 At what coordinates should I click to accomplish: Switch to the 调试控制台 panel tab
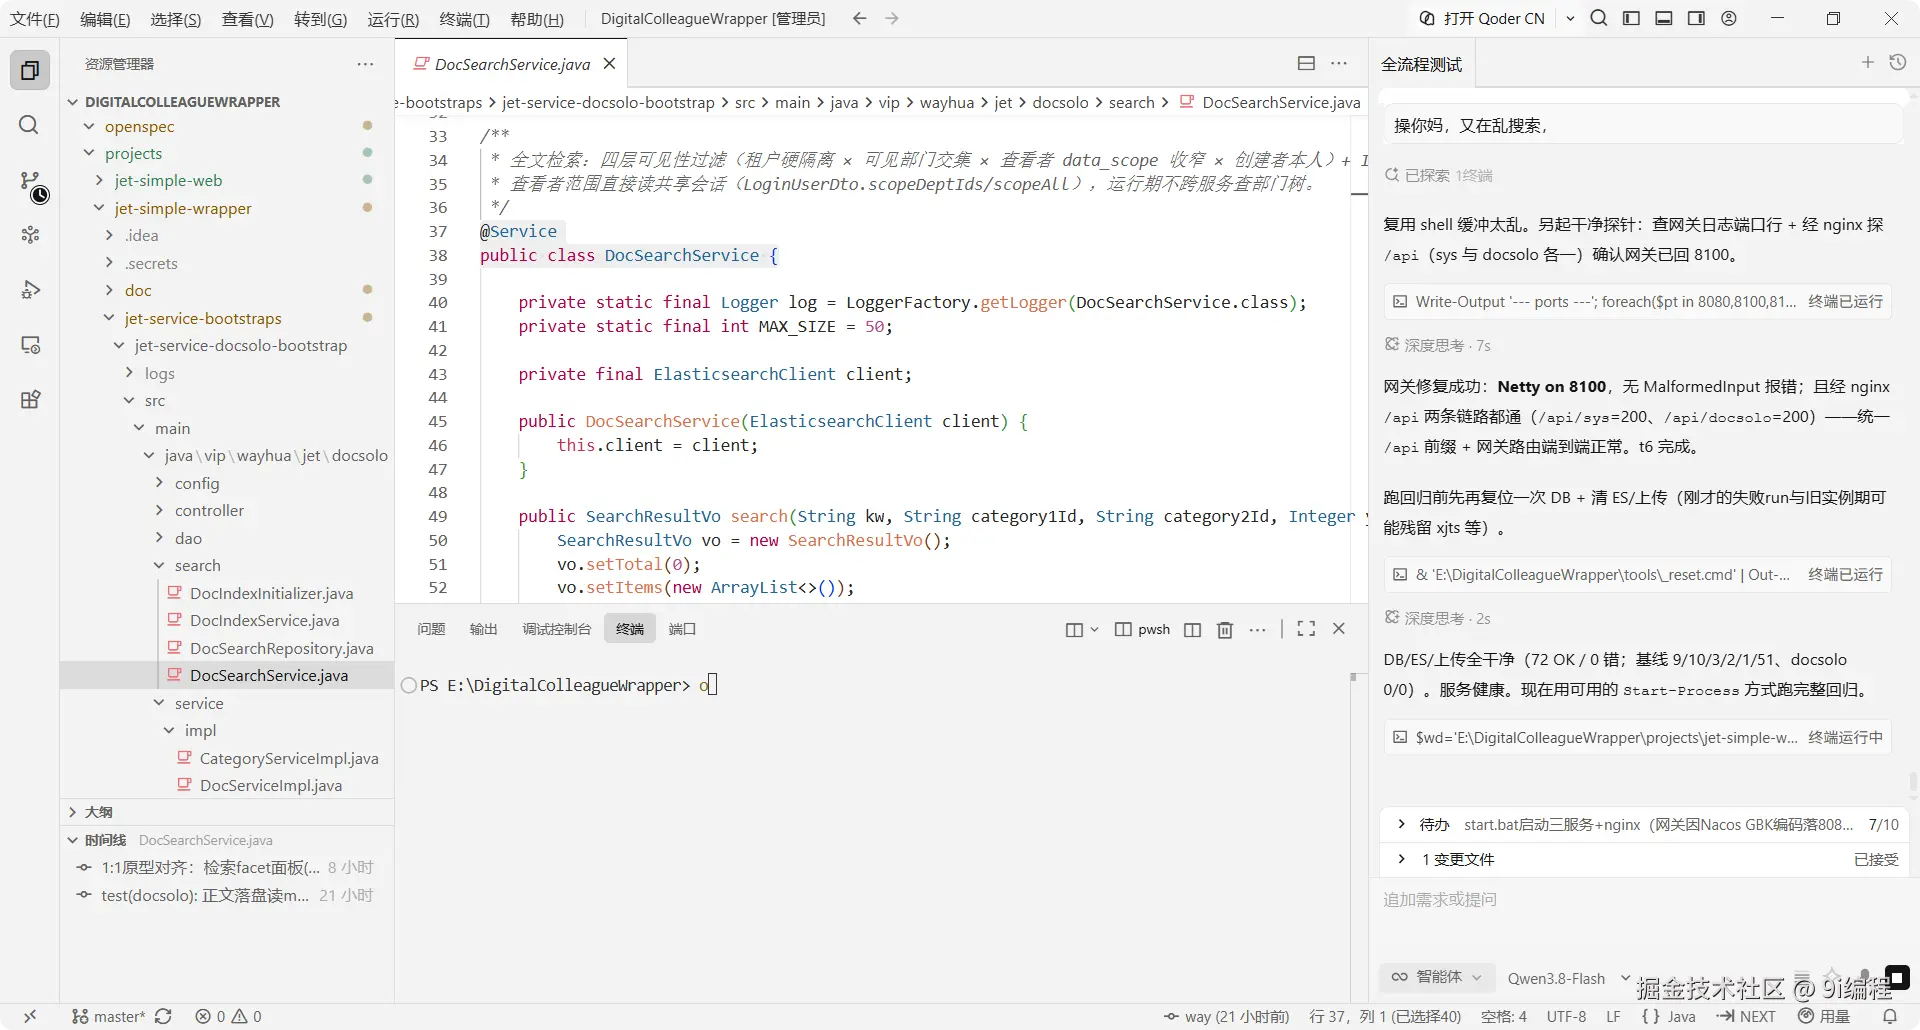[x=556, y=629]
